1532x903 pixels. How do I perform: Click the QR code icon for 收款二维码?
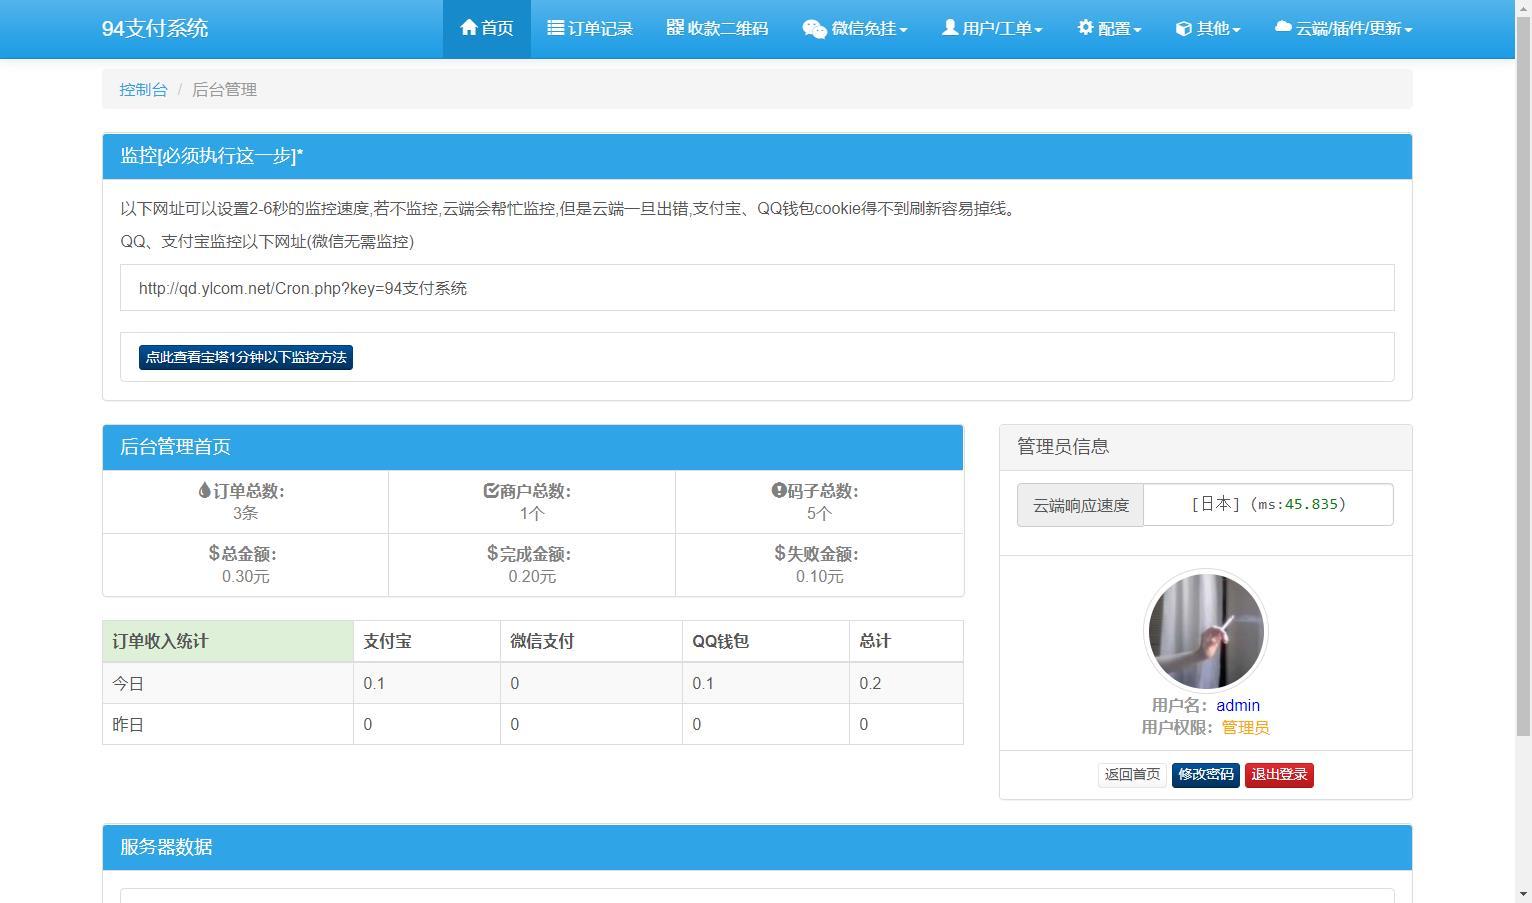[x=672, y=27]
